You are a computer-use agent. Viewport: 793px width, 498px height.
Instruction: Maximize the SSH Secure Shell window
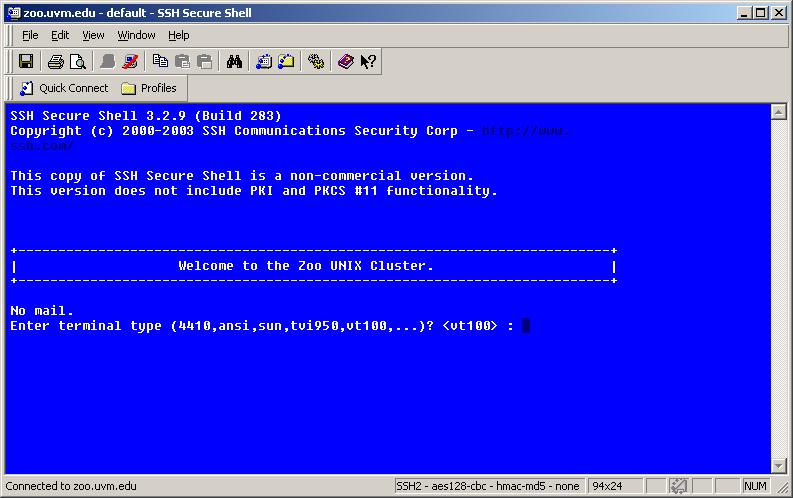click(761, 13)
